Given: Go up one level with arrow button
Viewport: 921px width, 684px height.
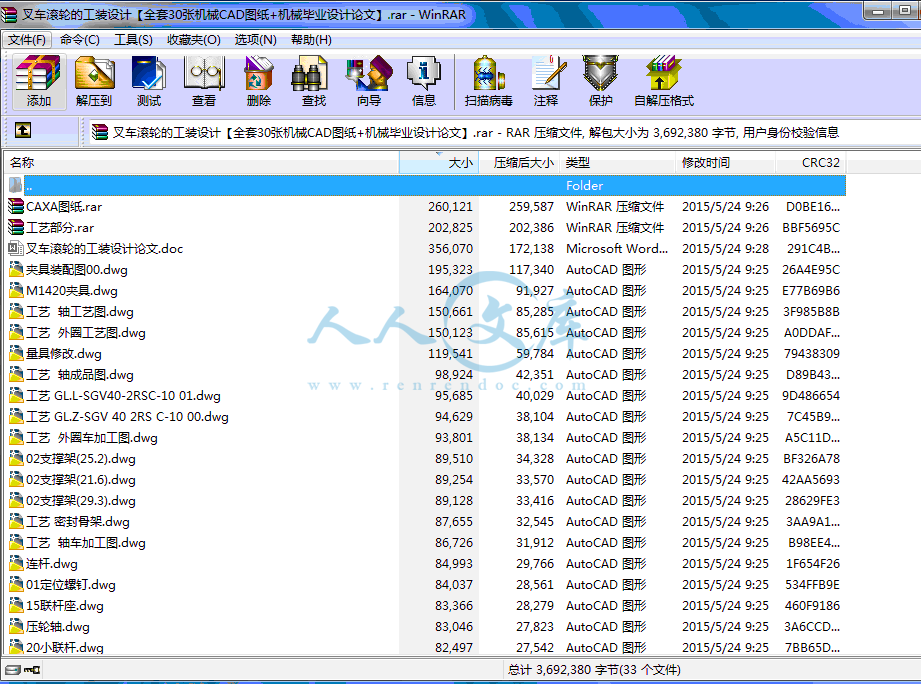Looking at the screenshot, I should [x=23, y=130].
